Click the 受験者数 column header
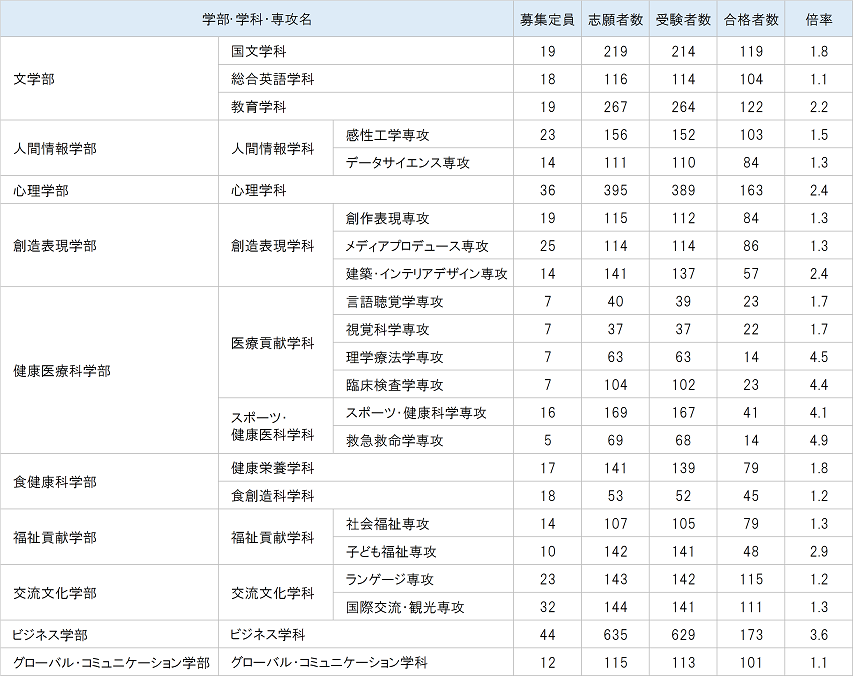This screenshot has height=676, width=853. (683, 21)
